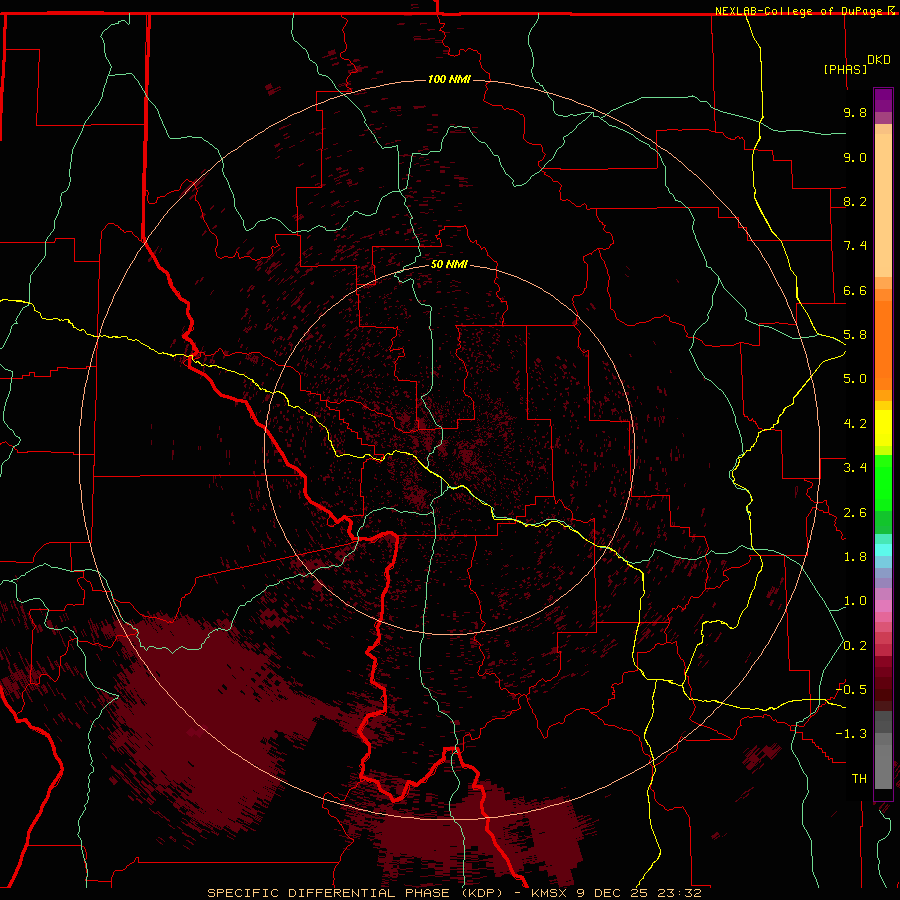
Task: Click the -0.5 scale value
Action: [851, 690]
